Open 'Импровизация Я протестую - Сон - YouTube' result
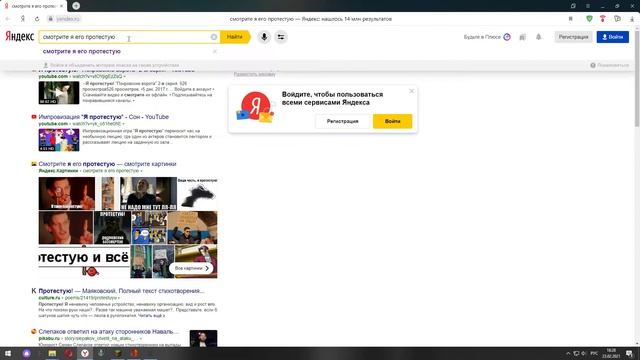Screen dimensions: 640x360 click(x=104, y=117)
